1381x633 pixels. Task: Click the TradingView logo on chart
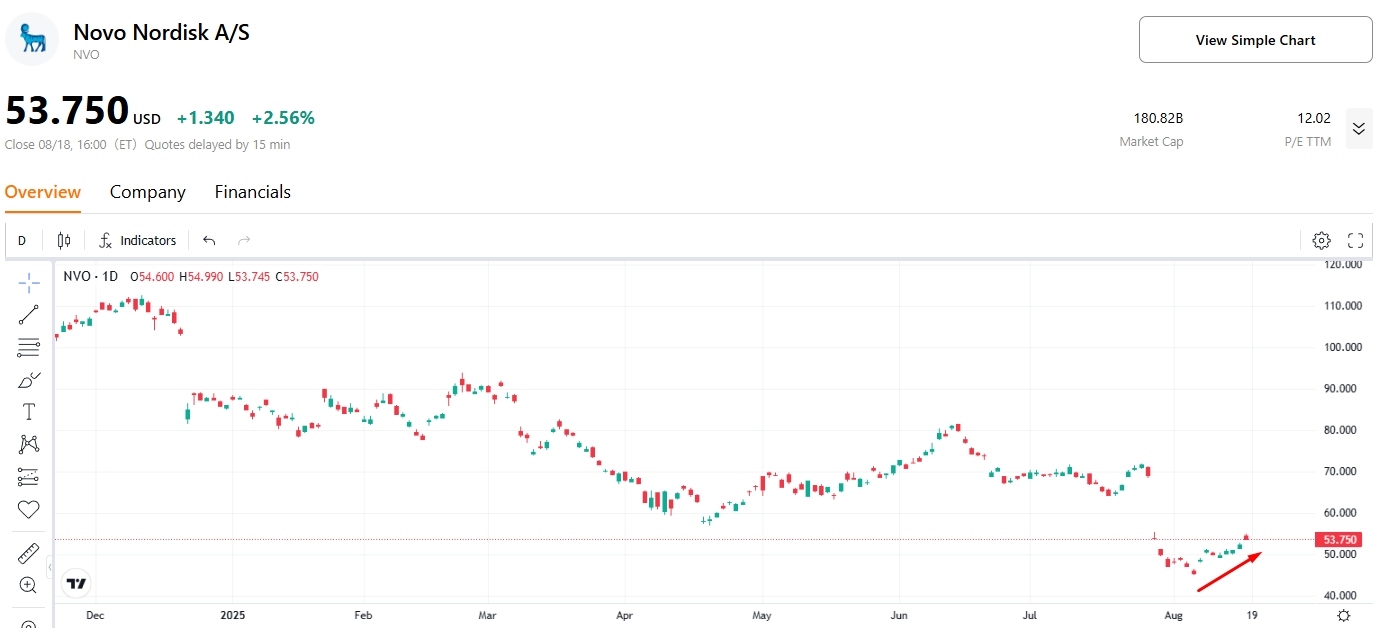[x=77, y=583]
